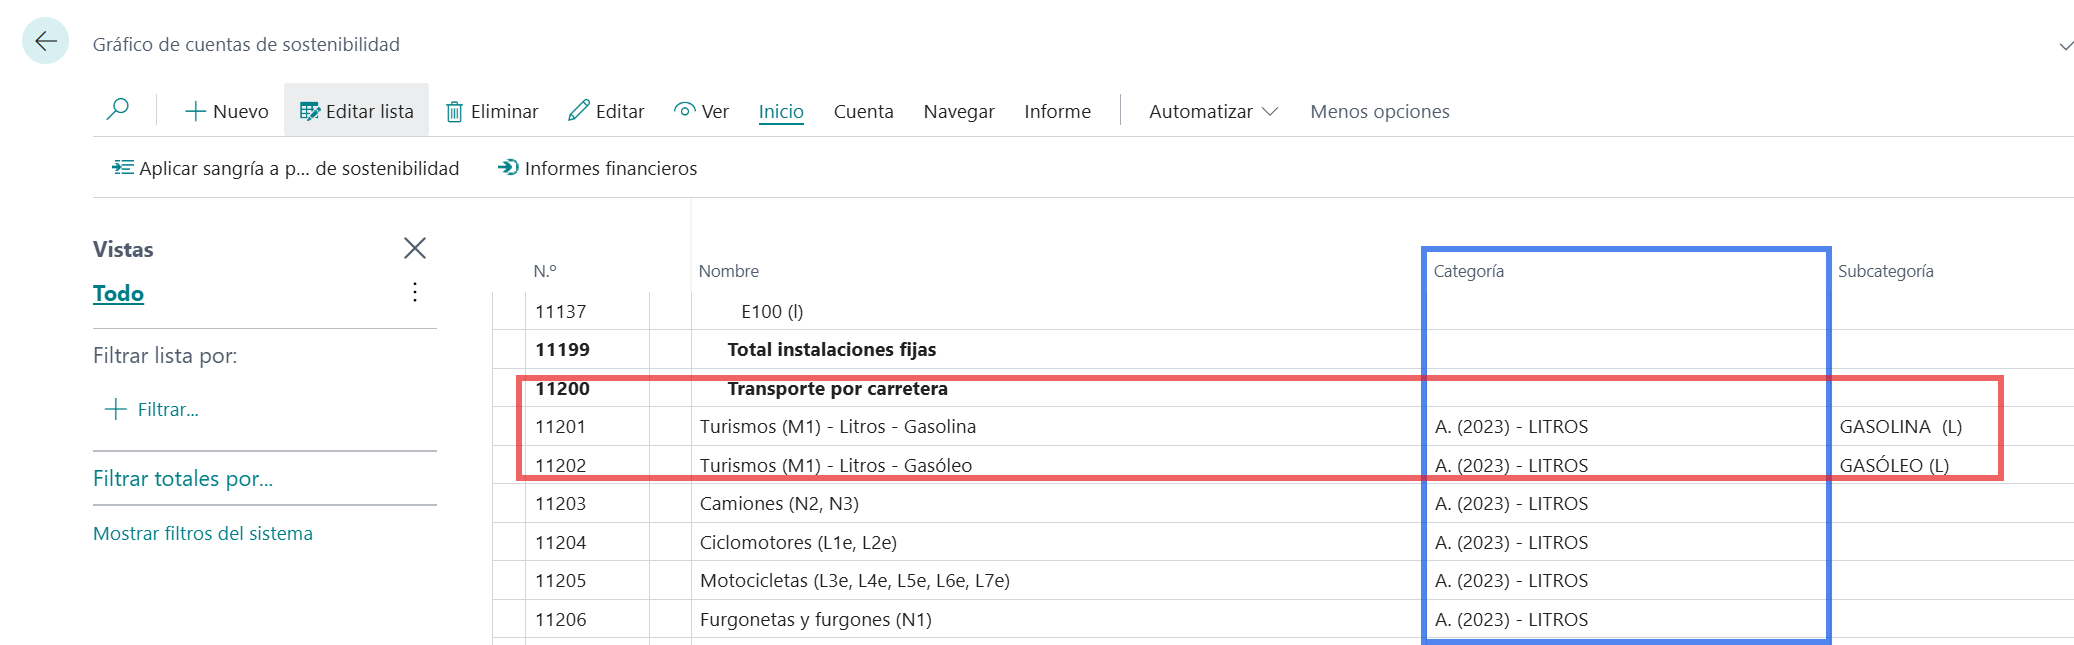Close the Vistas filter pane
The height and width of the screenshot is (645, 2074).
click(415, 248)
